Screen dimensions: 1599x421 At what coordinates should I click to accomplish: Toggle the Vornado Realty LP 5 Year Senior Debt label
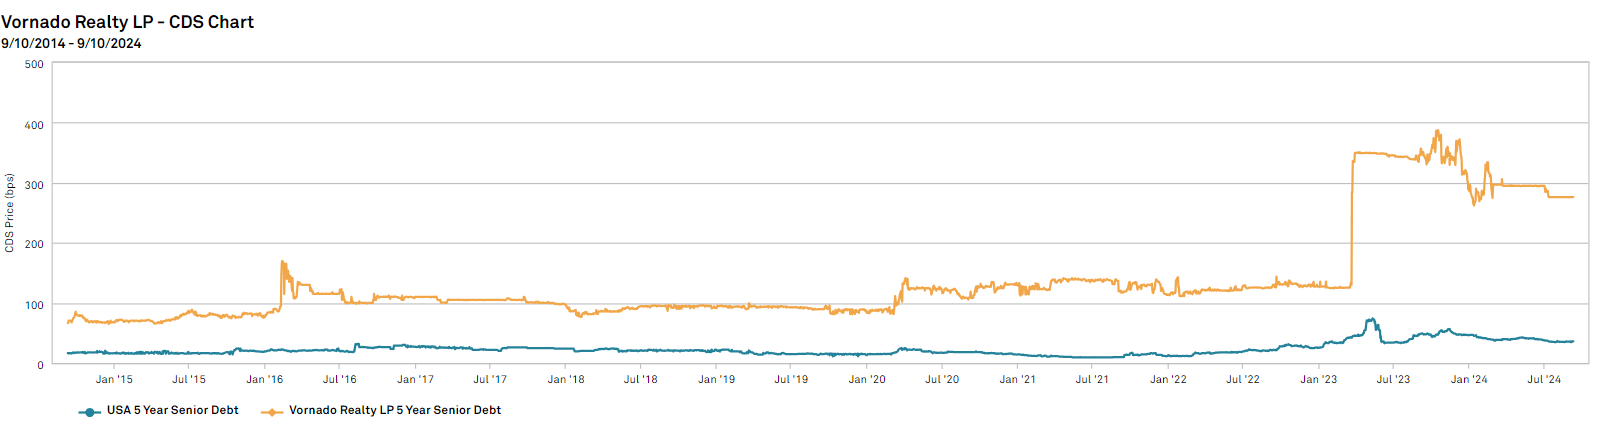[395, 410]
